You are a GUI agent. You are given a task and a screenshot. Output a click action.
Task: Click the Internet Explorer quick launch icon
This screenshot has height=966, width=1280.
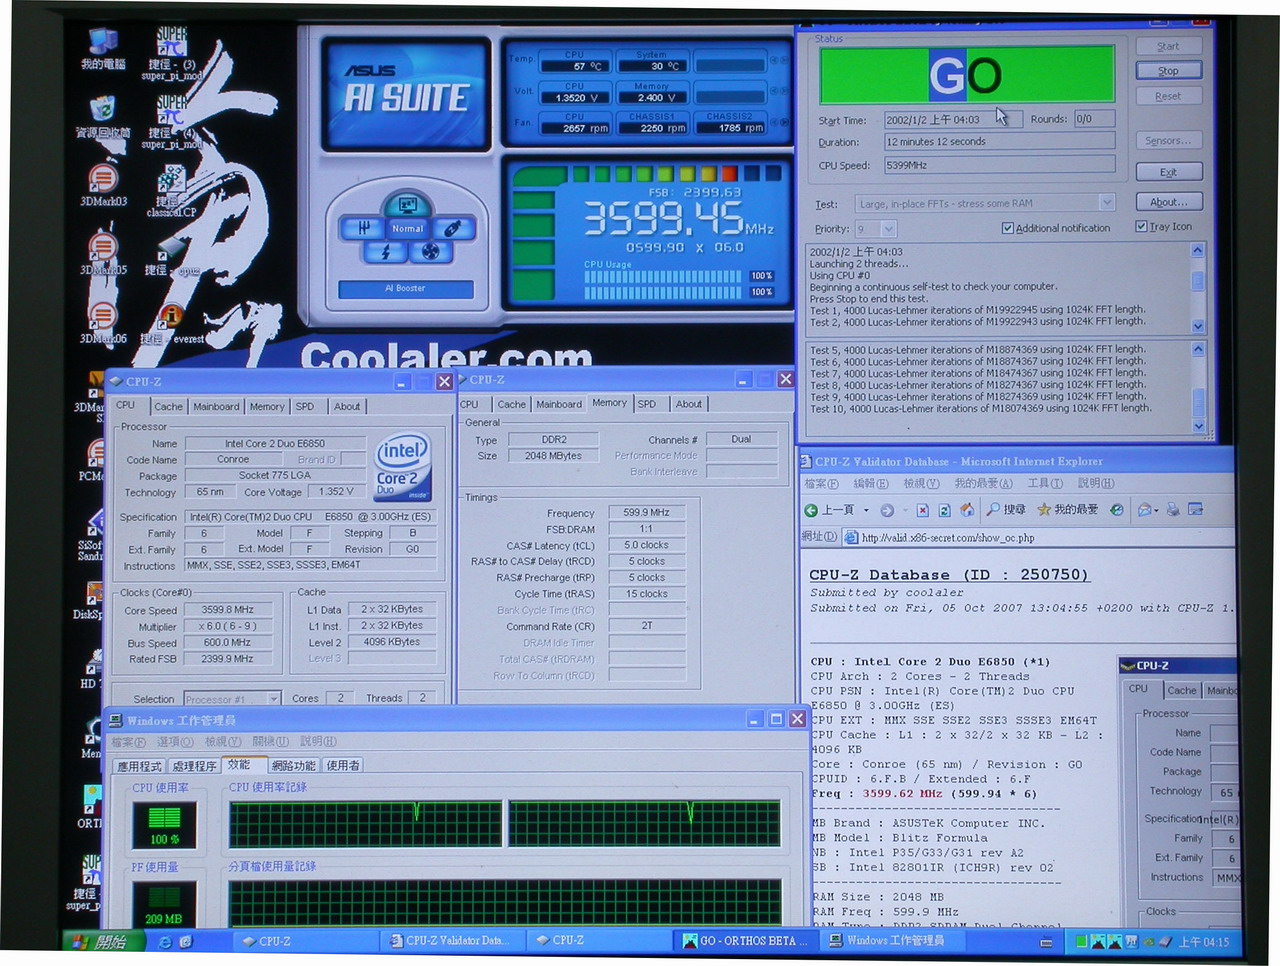tap(165, 941)
